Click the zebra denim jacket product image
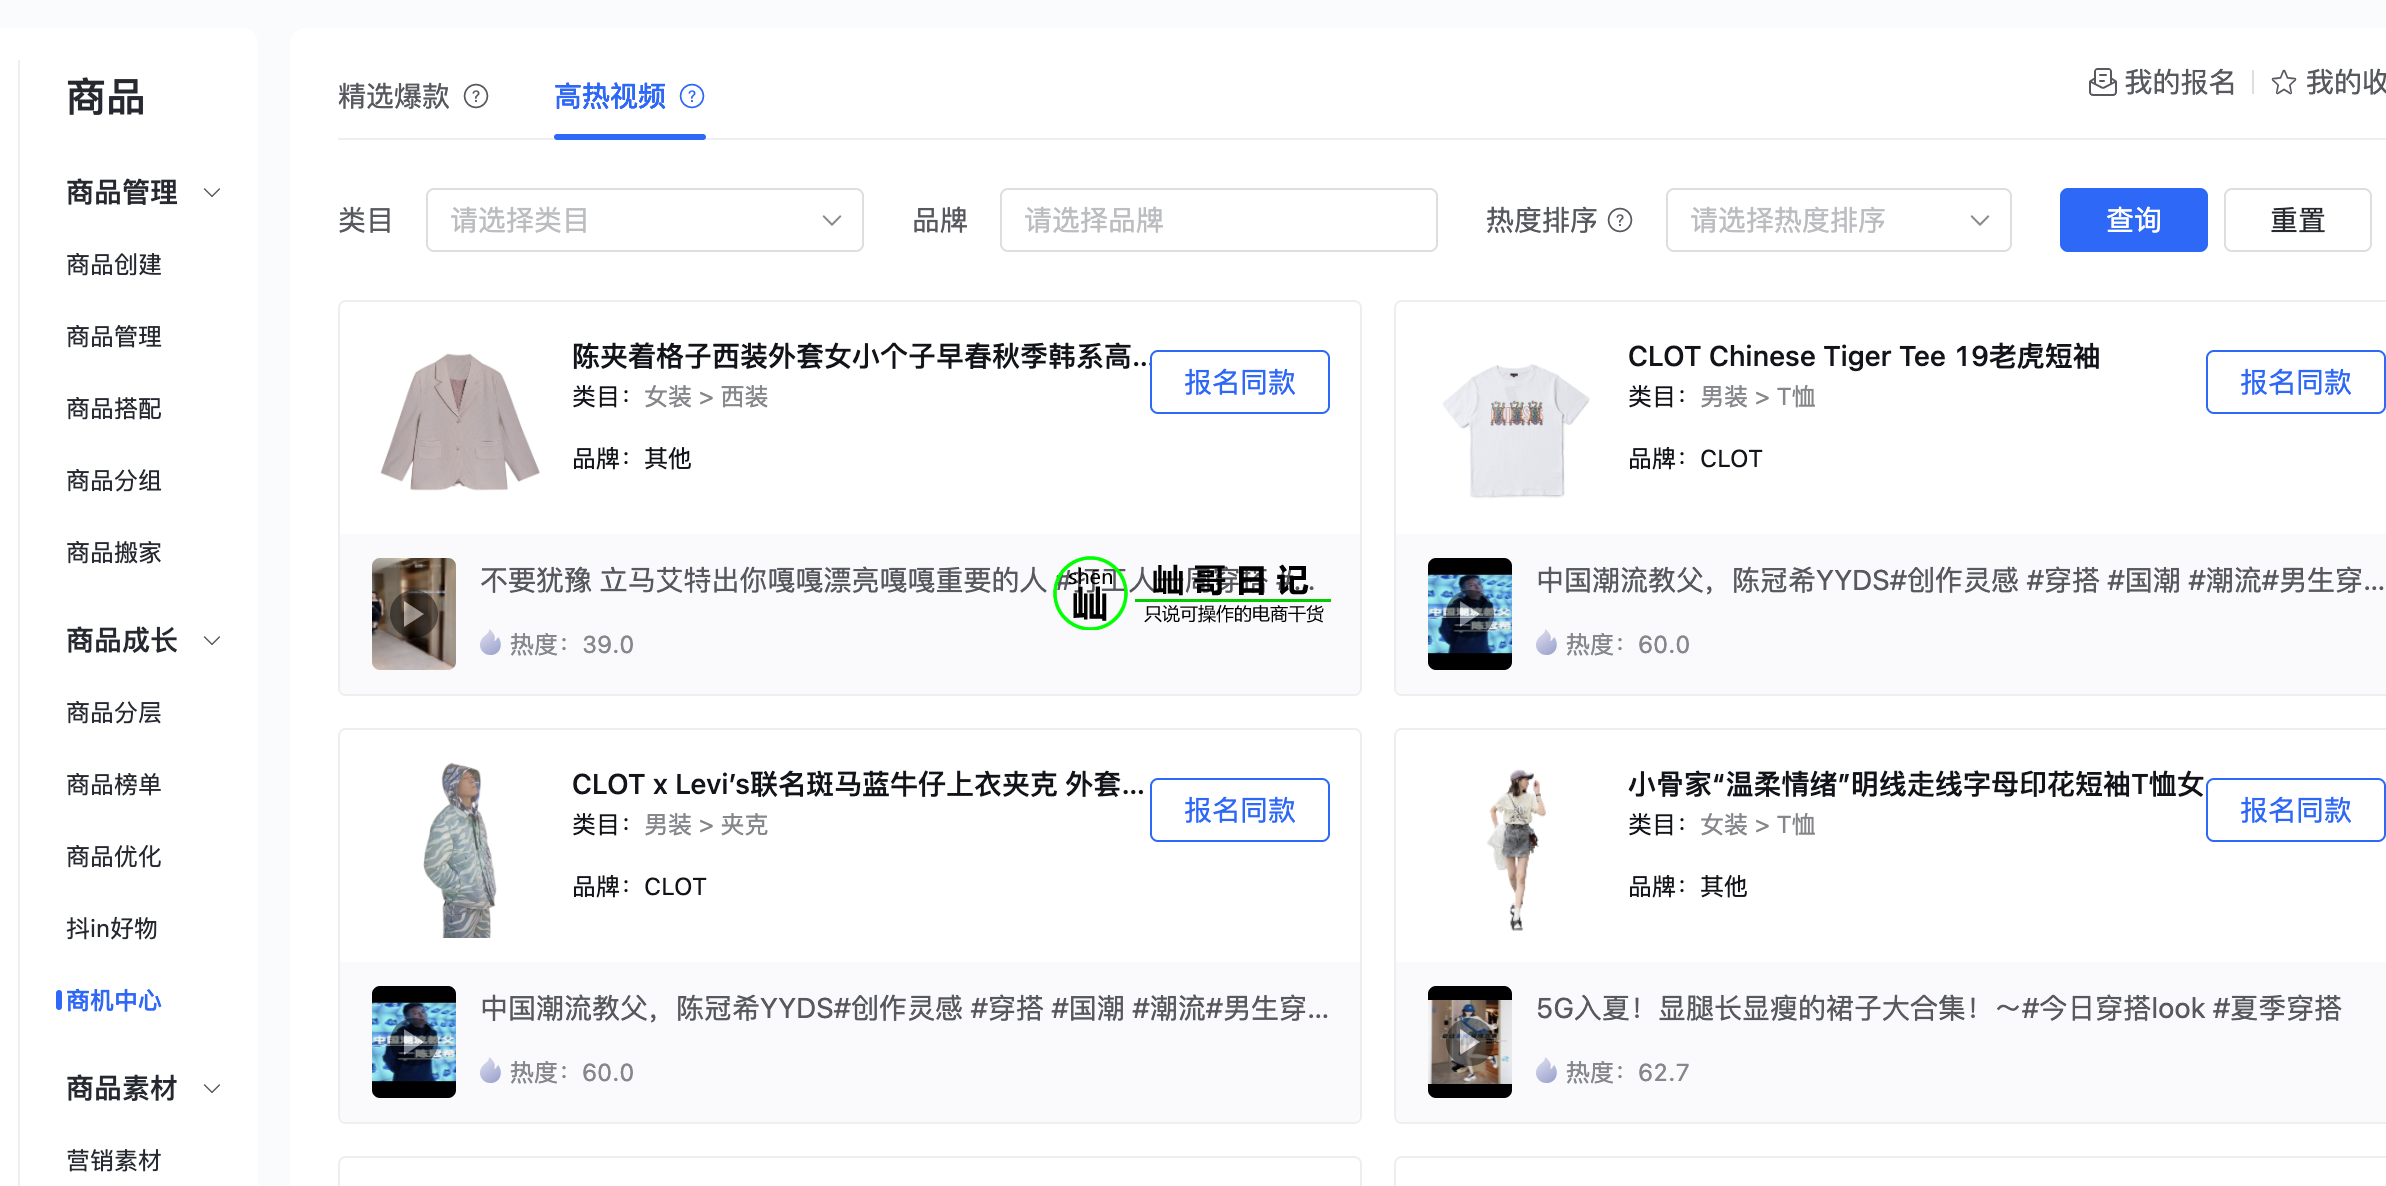2386x1186 pixels. pyautogui.click(x=460, y=850)
